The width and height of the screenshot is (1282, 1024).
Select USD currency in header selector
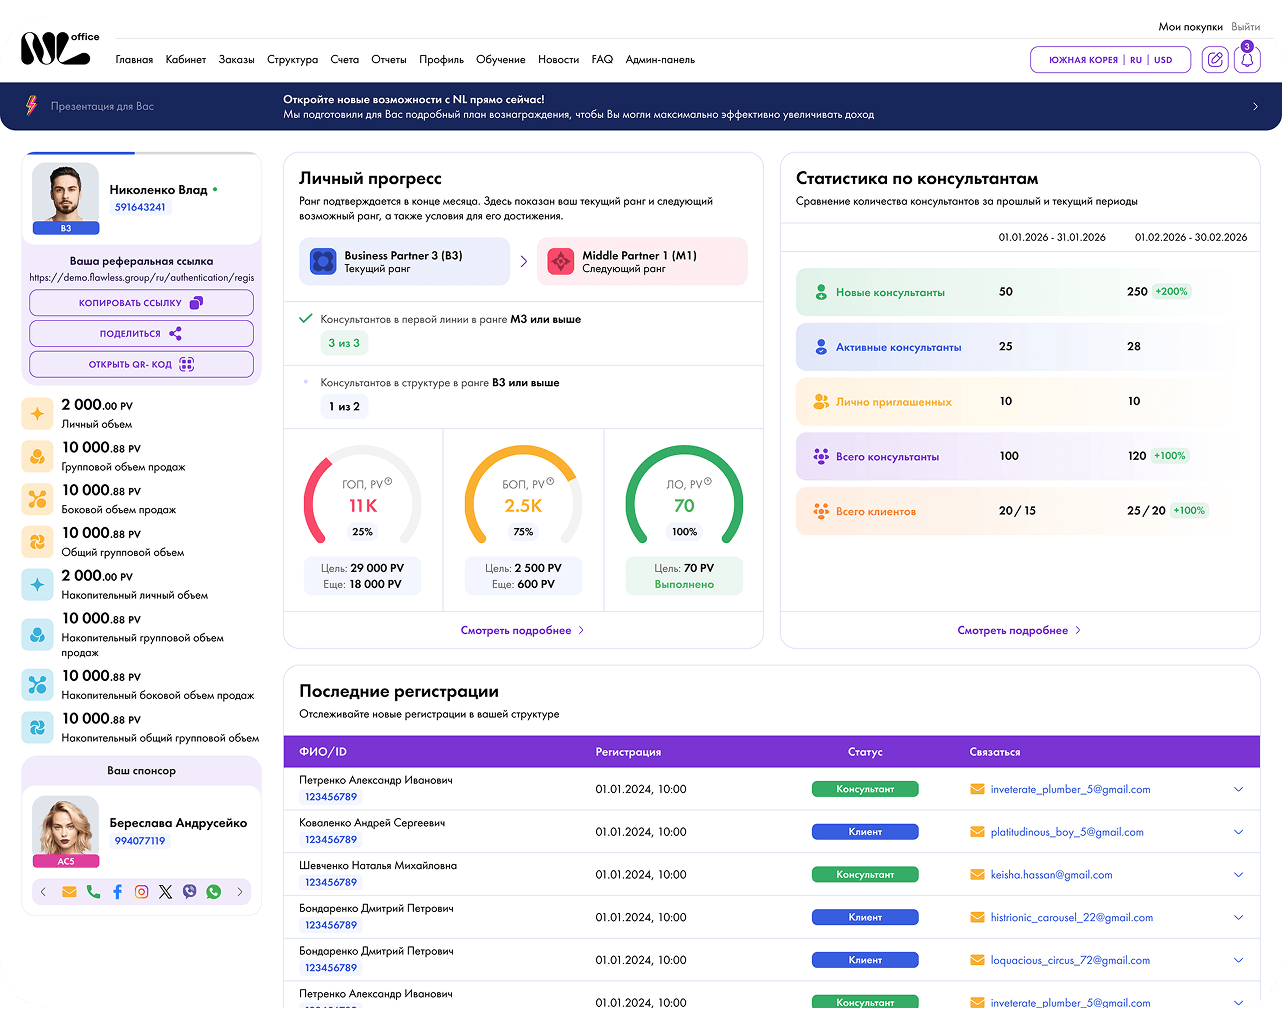(x=1163, y=60)
